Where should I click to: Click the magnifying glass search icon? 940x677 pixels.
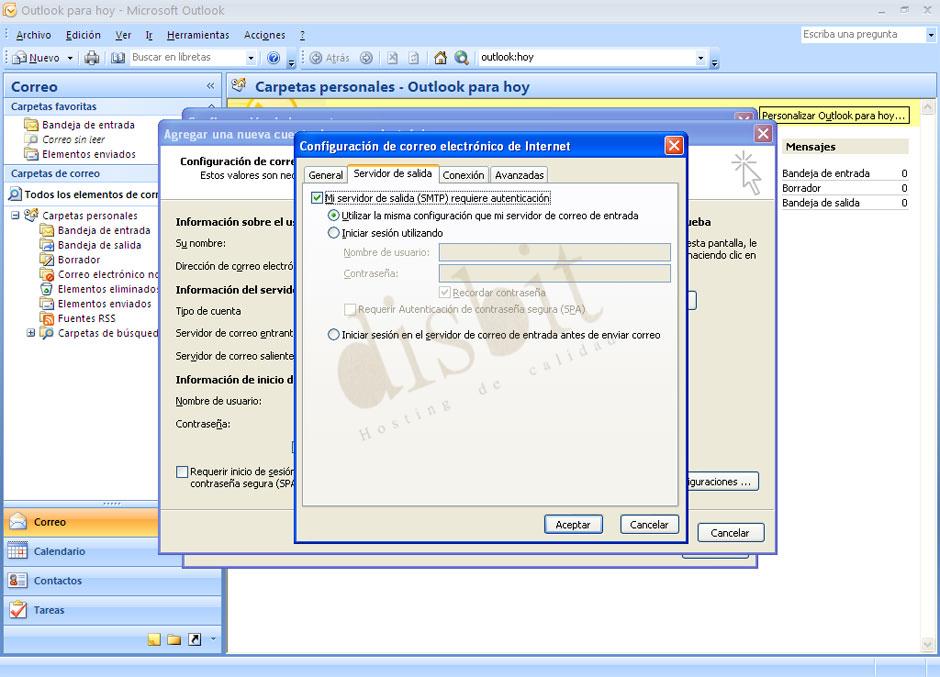pyautogui.click(x=461, y=57)
